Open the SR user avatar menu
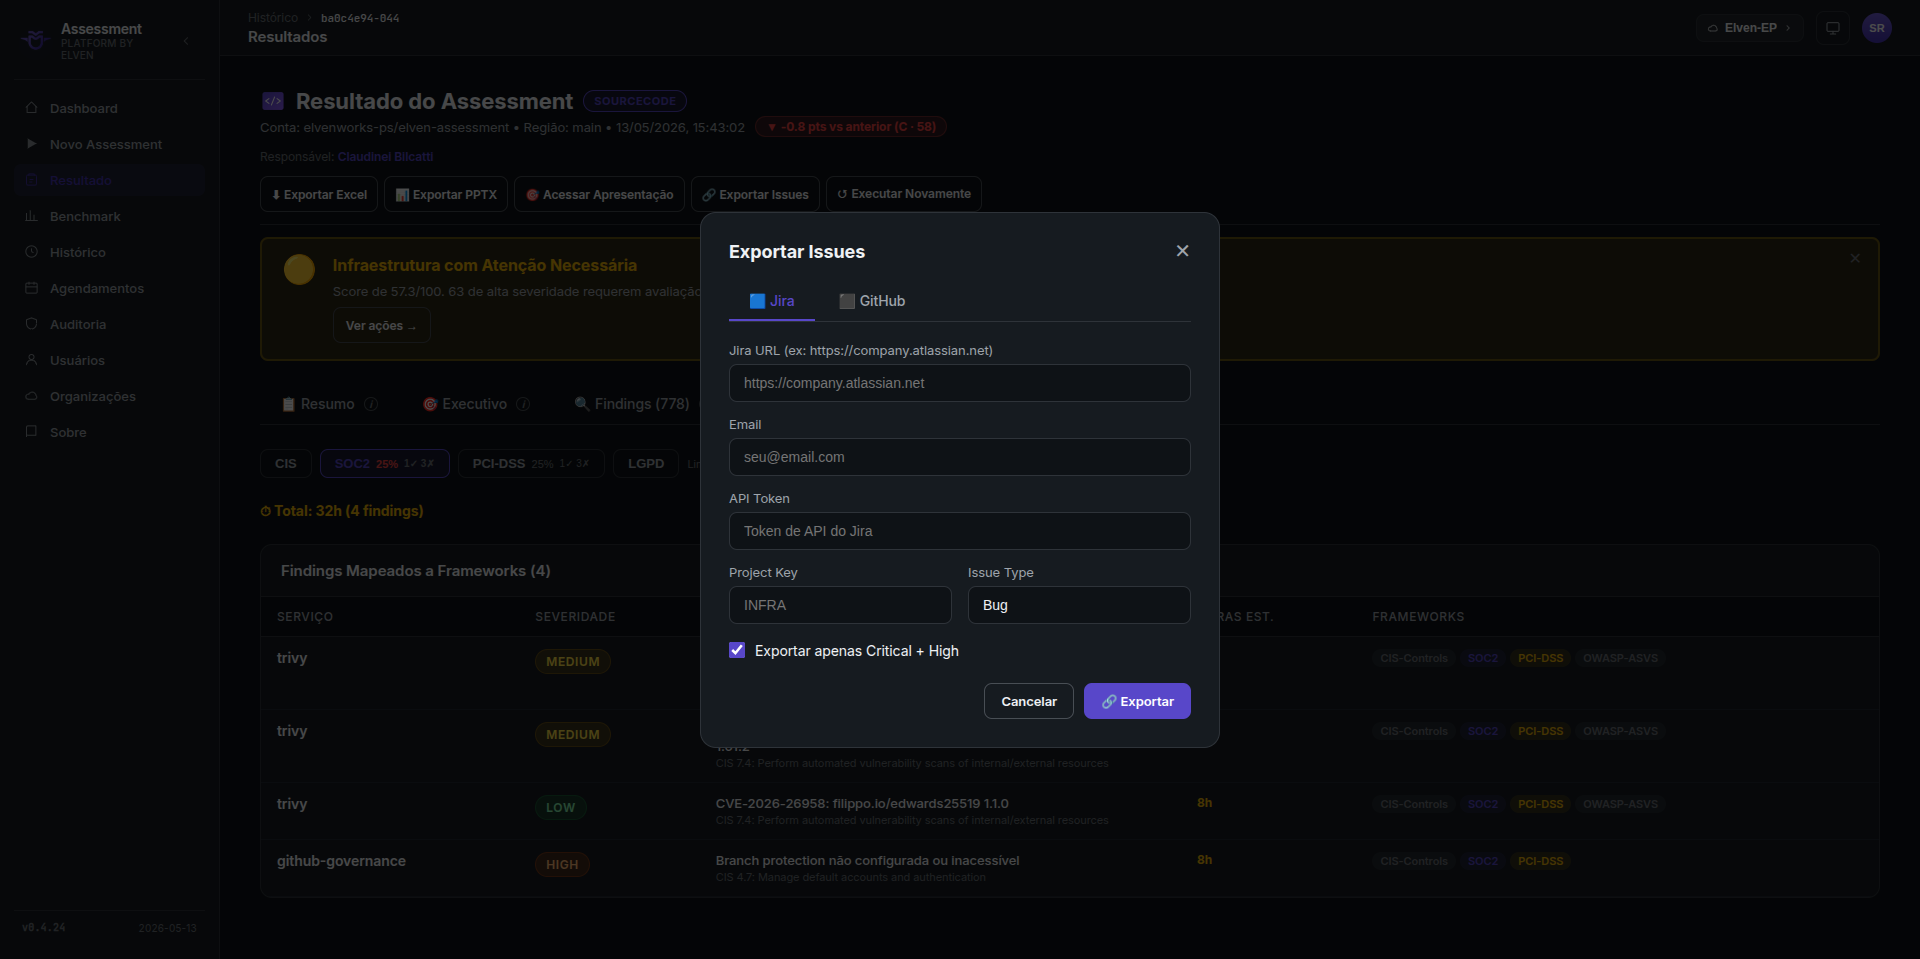The height and width of the screenshot is (959, 1920). [x=1876, y=28]
